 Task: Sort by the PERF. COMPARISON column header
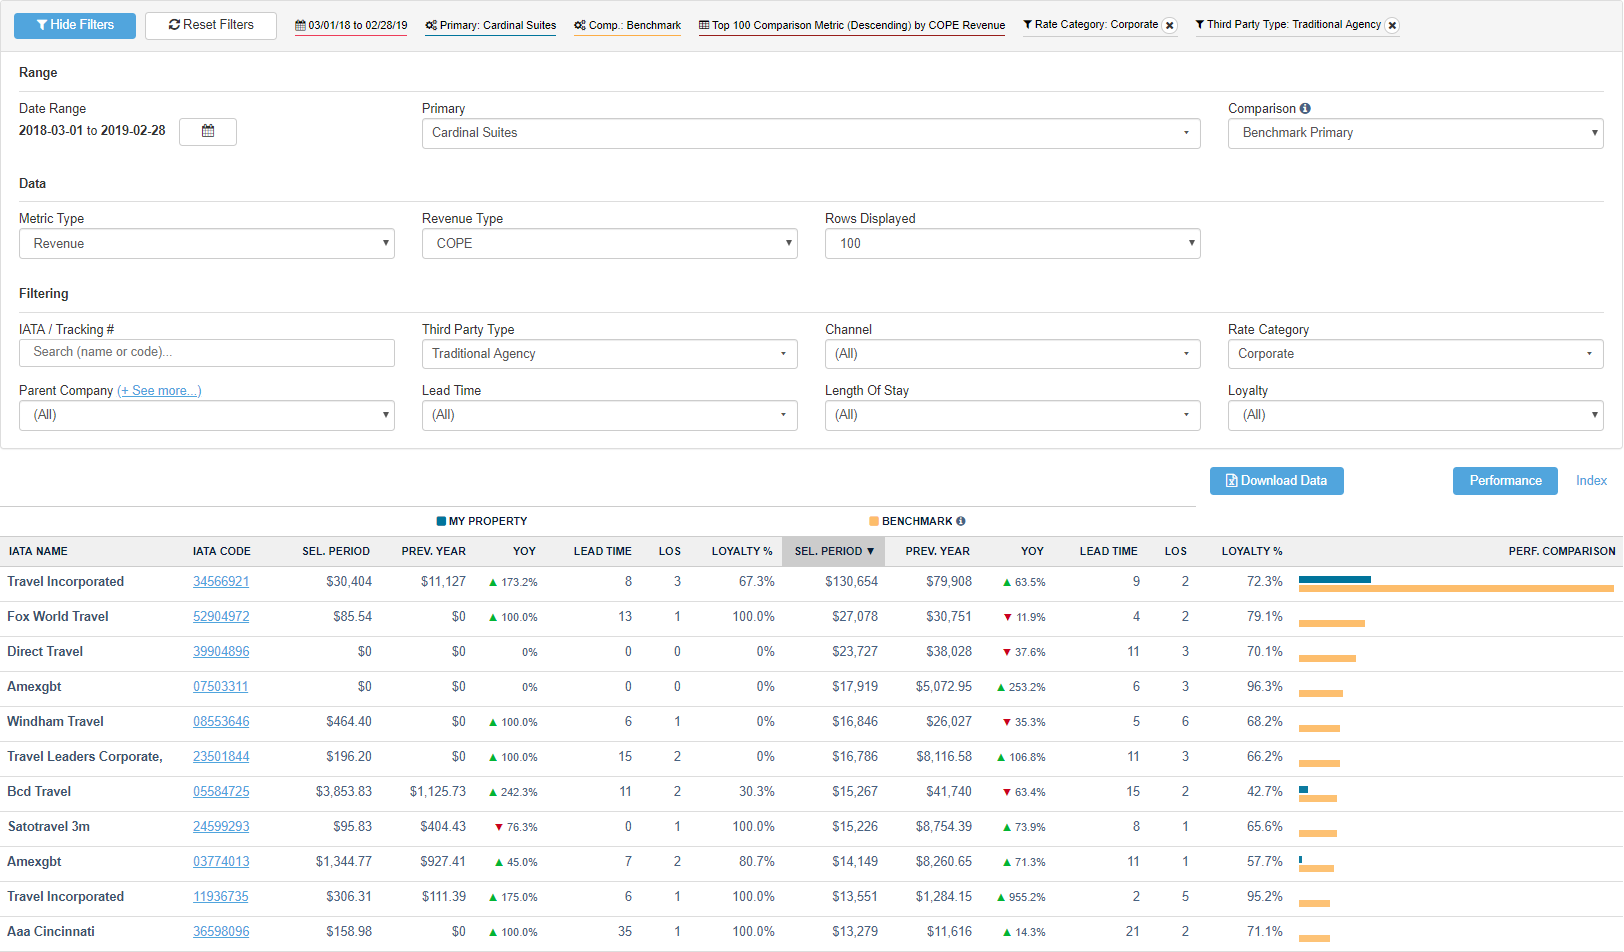[1562, 551]
